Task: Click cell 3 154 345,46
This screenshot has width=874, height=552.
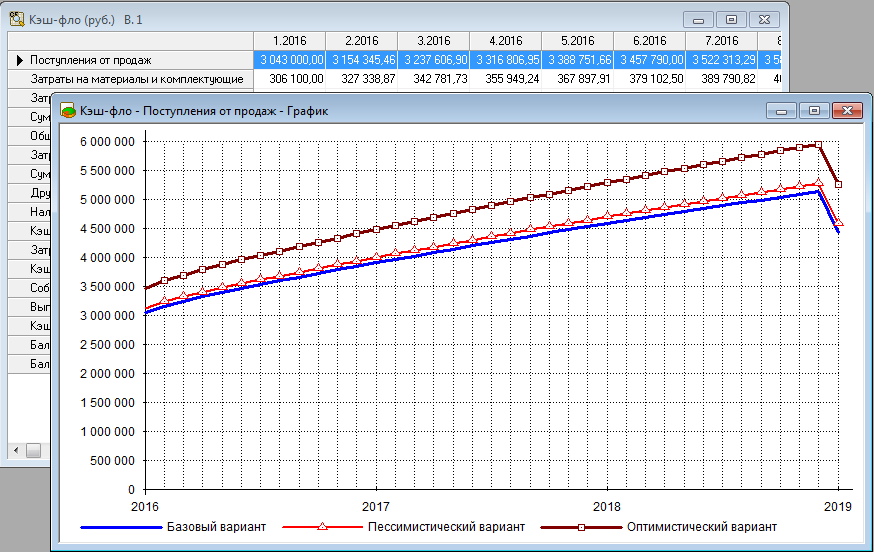Action: [361, 60]
